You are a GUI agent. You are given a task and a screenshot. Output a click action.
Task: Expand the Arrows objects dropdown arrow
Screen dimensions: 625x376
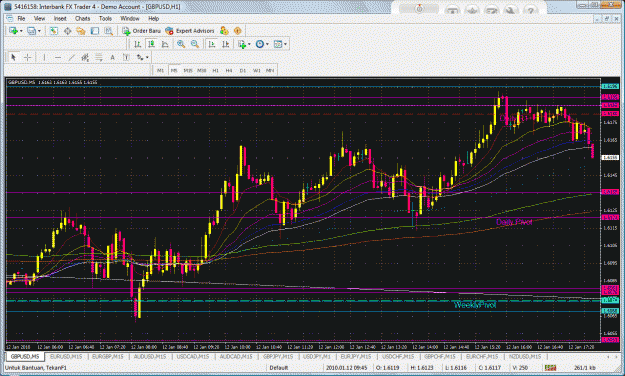[147, 57]
